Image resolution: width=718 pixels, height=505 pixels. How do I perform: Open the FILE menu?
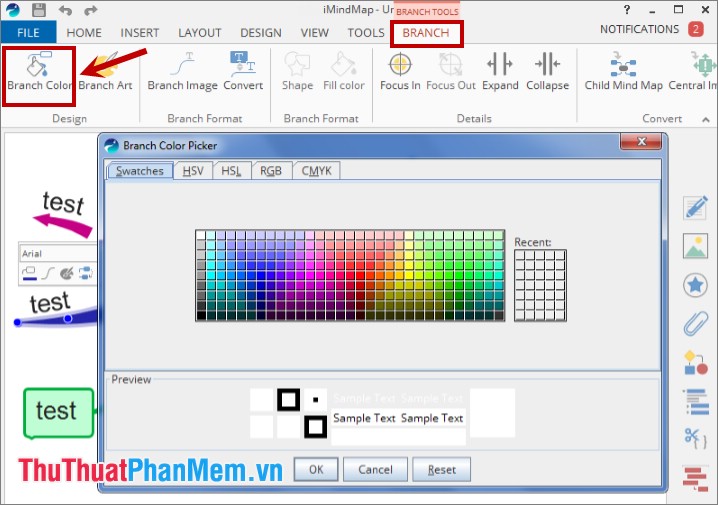[x=29, y=33]
